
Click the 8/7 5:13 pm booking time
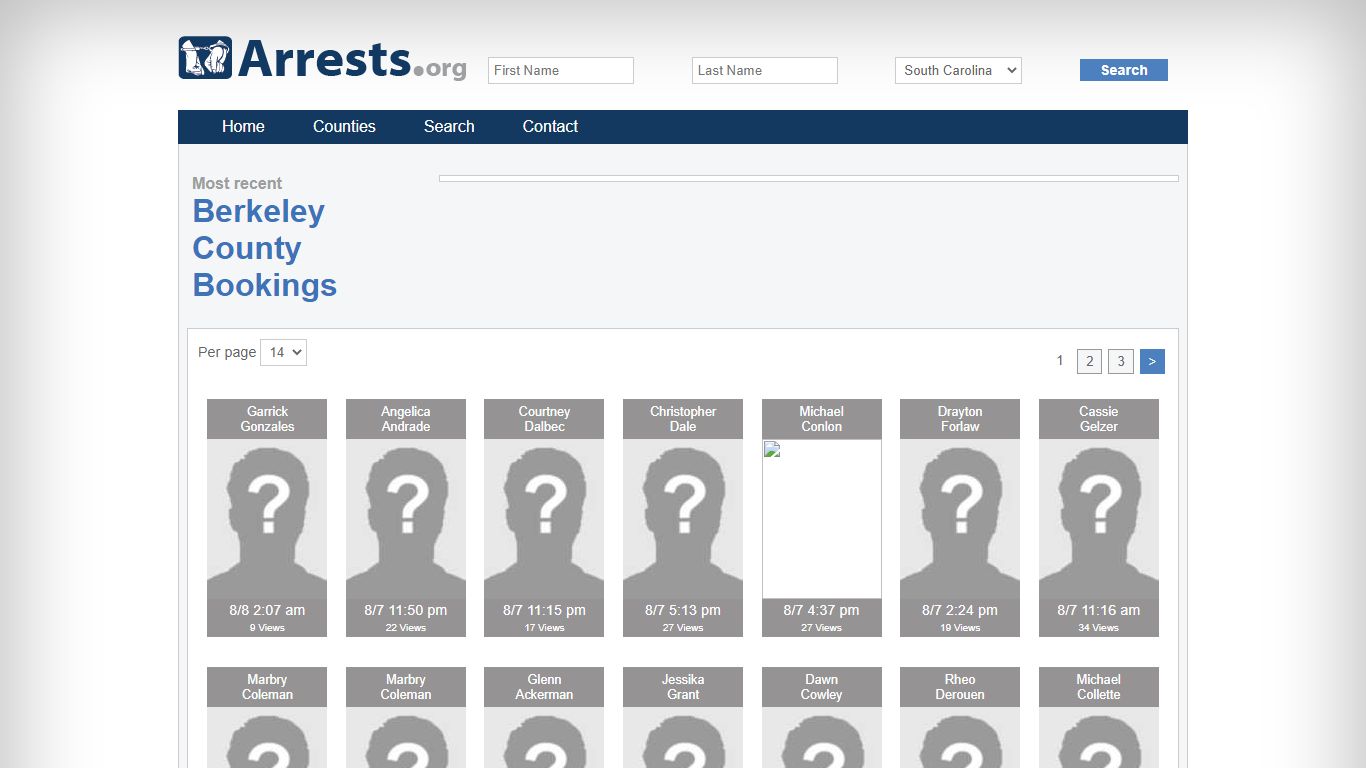[x=683, y=610]
